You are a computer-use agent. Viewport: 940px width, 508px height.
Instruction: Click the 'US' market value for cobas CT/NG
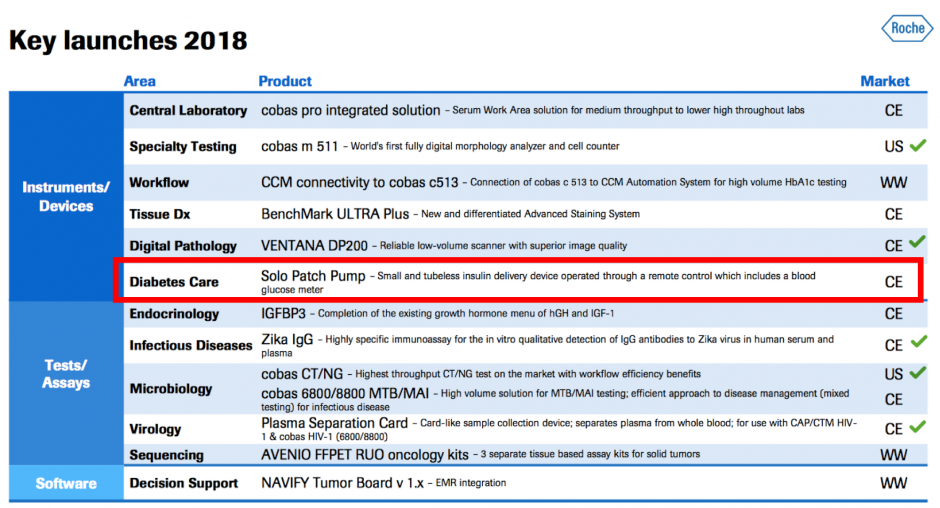pos(894,374)
